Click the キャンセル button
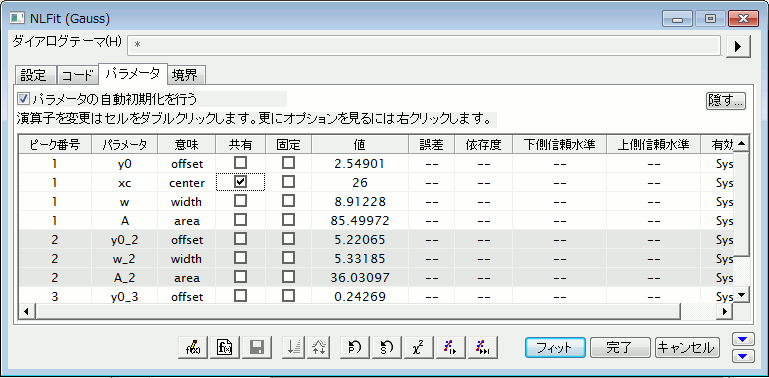The image size is (769, 378). pyautogui.click(x=688, y=348)
